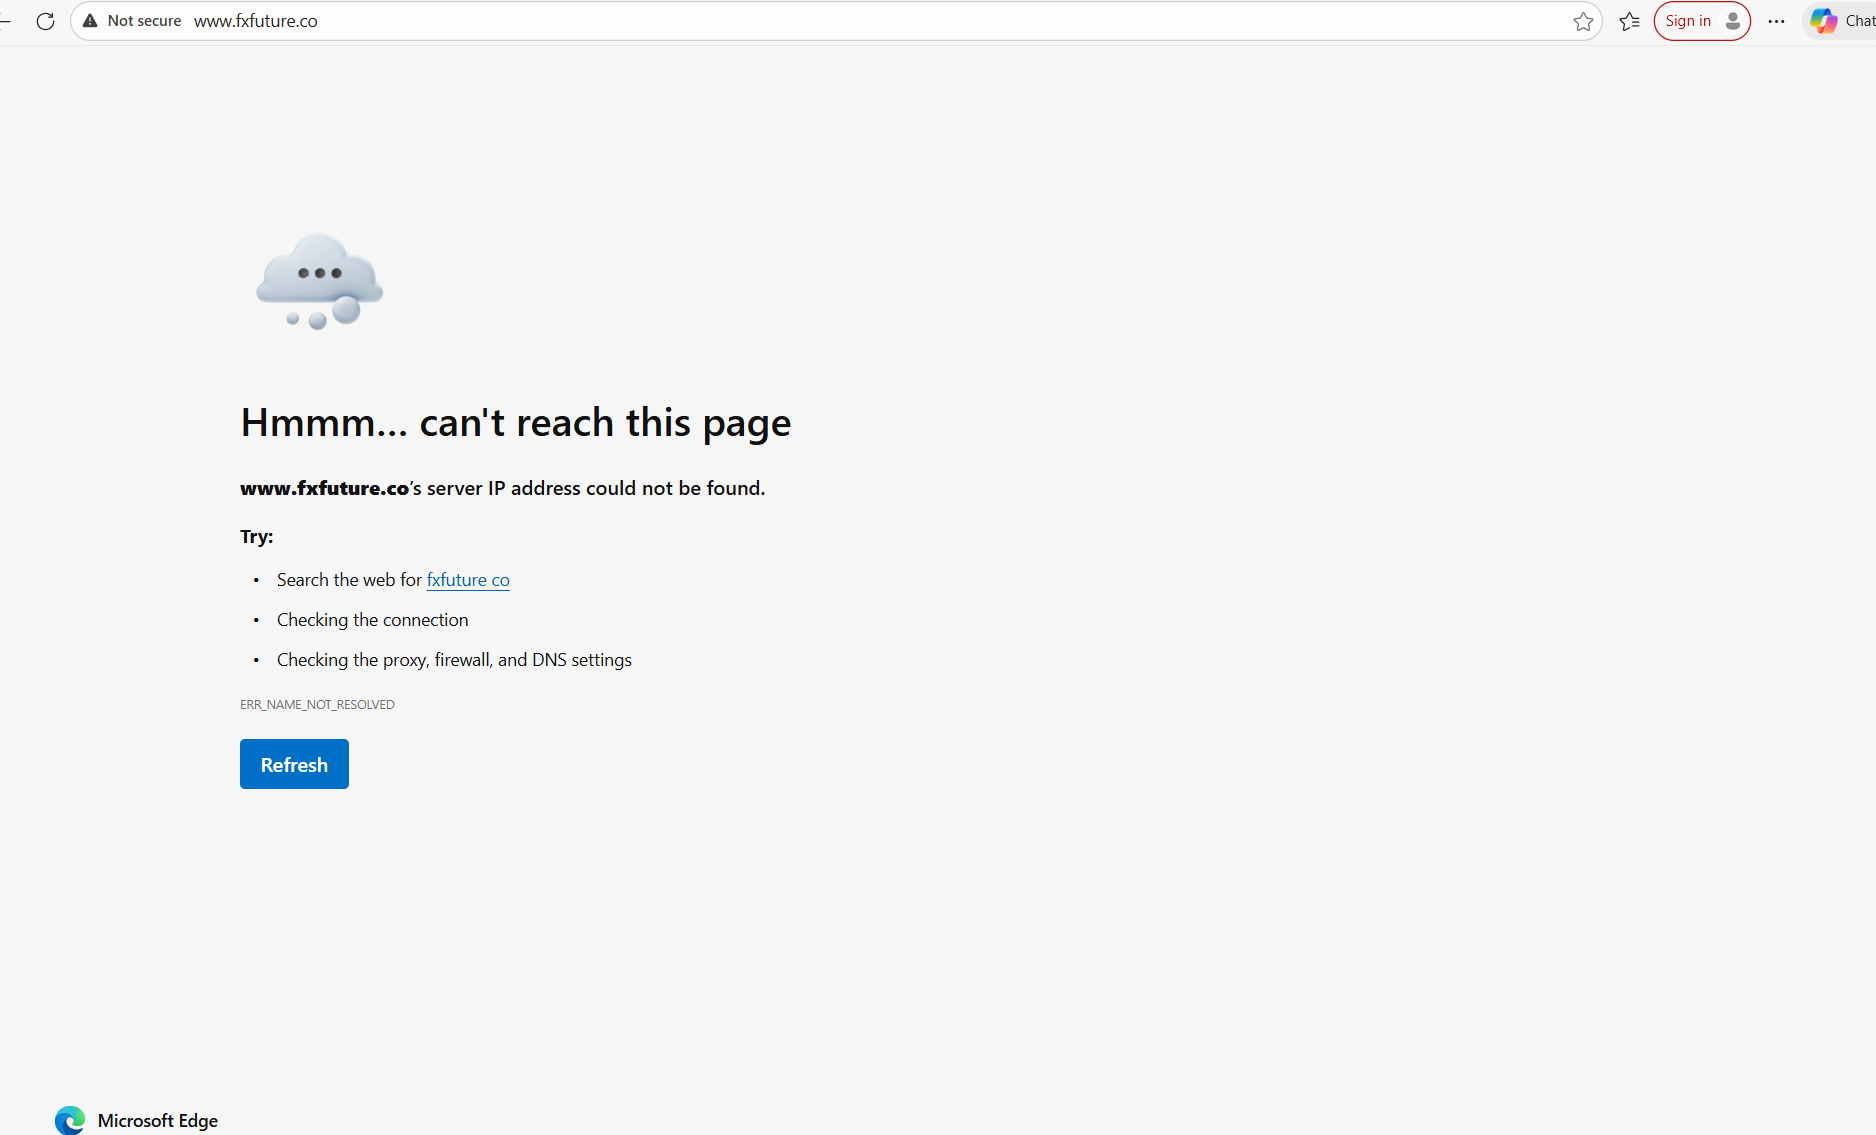Go back using the back arrow

[5, 21]
